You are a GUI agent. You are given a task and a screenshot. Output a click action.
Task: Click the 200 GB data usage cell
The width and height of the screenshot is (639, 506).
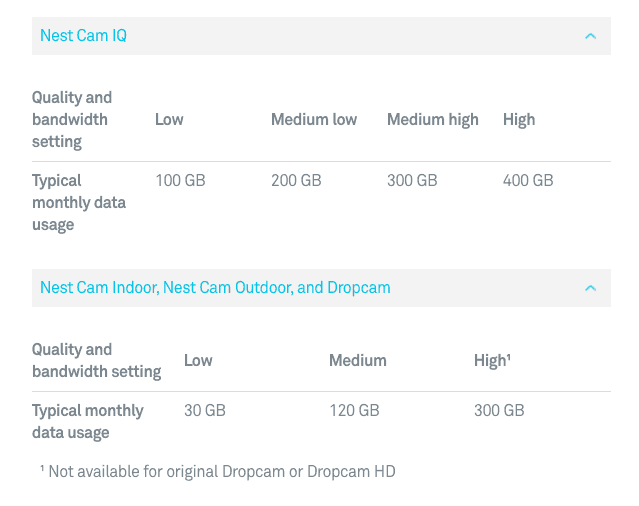pos(296,181)
